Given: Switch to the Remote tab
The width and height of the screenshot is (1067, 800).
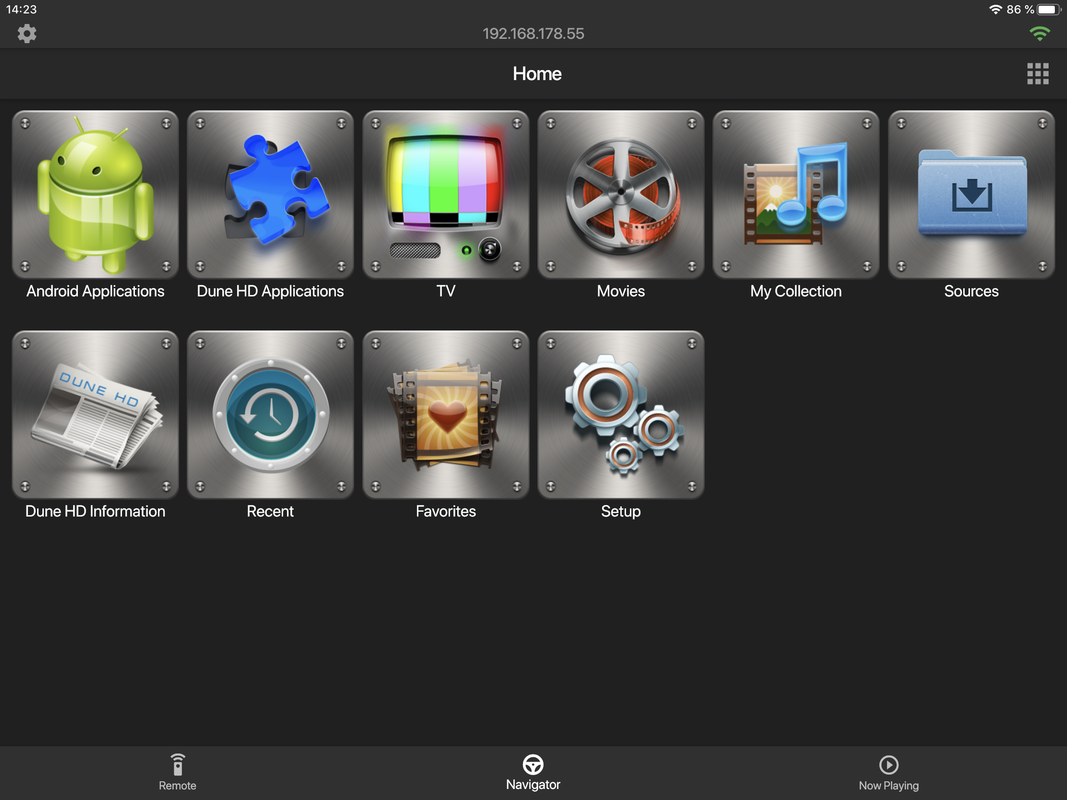Looking at the screenshot, I should click(178, 773).
